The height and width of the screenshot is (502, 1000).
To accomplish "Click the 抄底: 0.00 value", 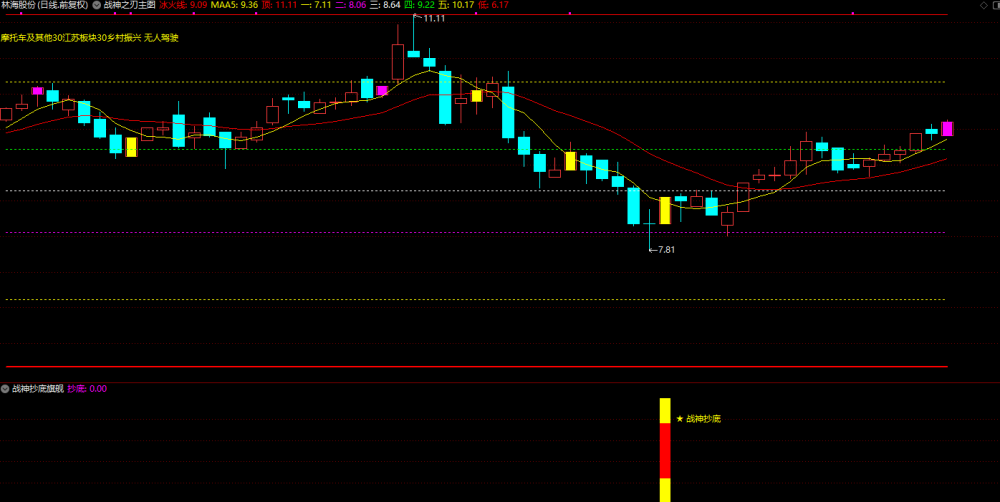I will 87,388.
